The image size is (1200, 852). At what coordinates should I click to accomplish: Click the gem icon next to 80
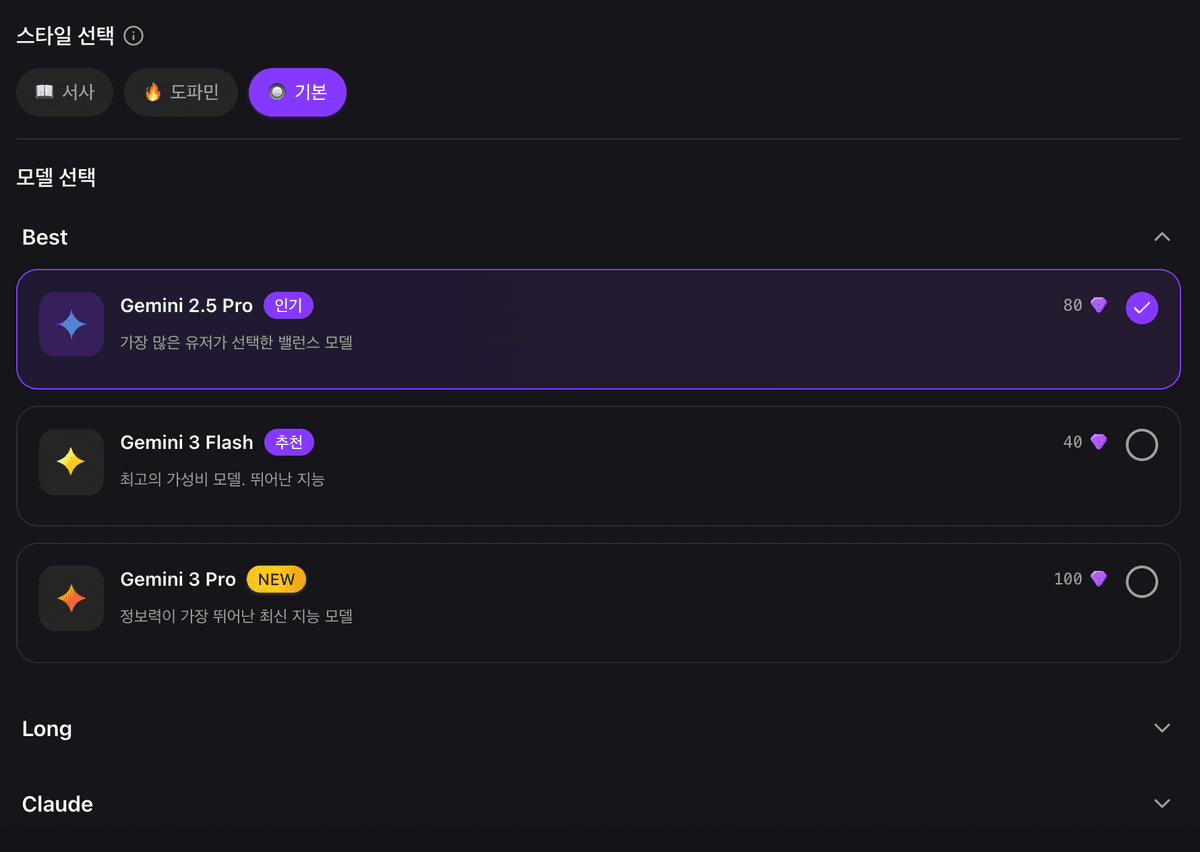pos(1099,305)
